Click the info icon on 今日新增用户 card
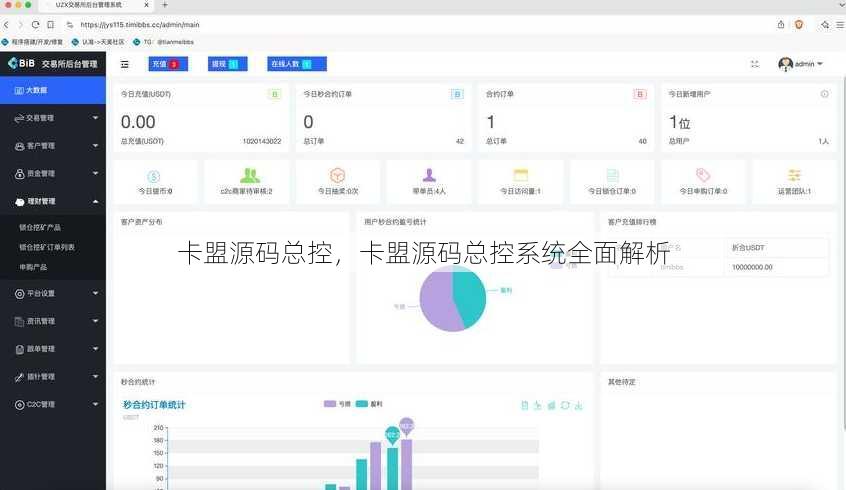This screenshot has width=846, height=490. pos(824,94)
